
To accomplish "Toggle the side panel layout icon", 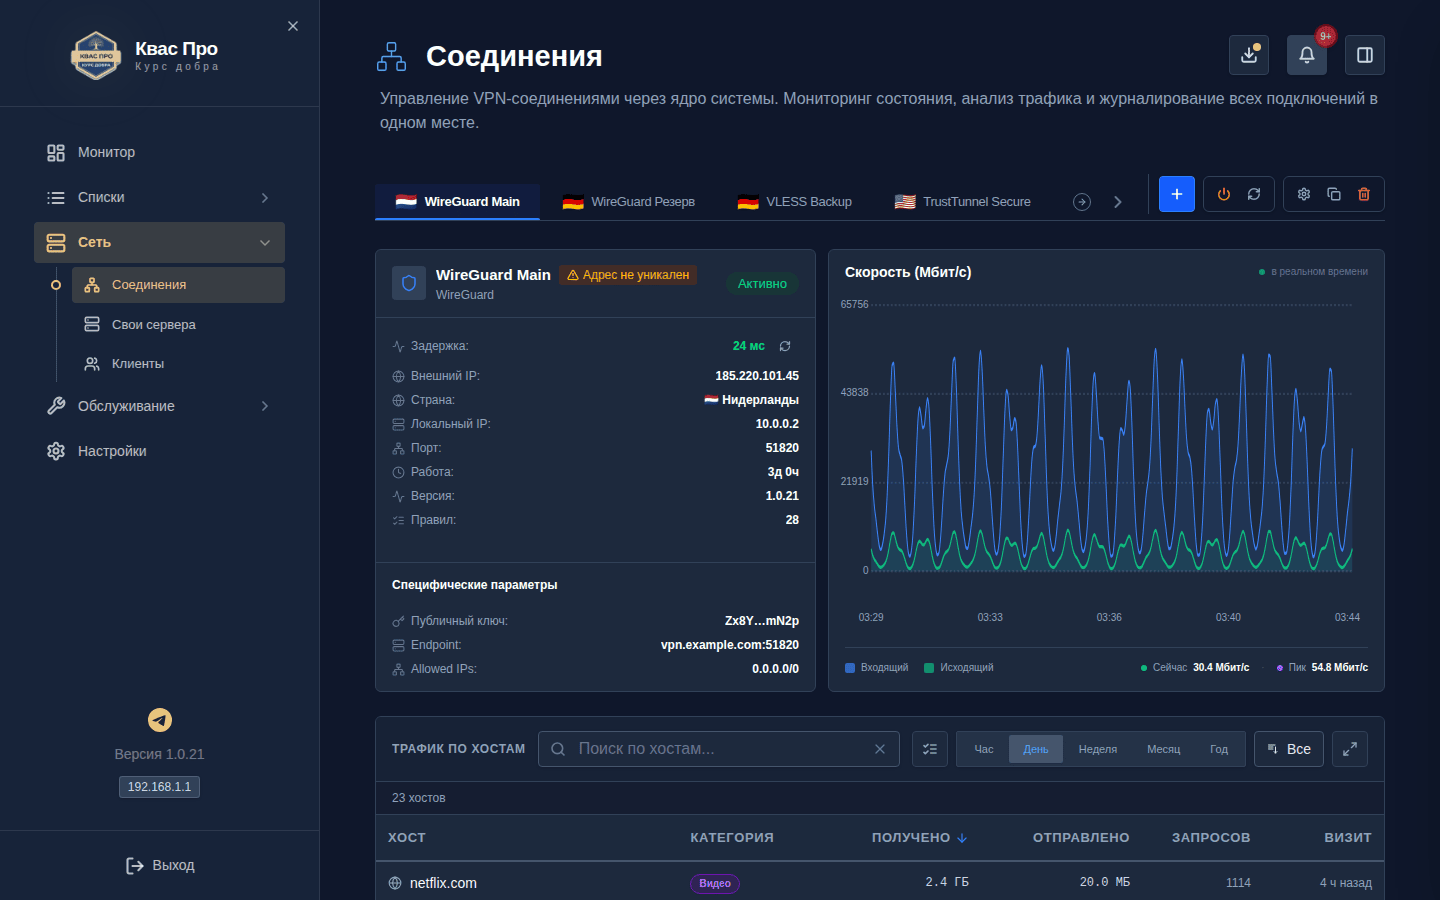I will tap(1365, 55).
